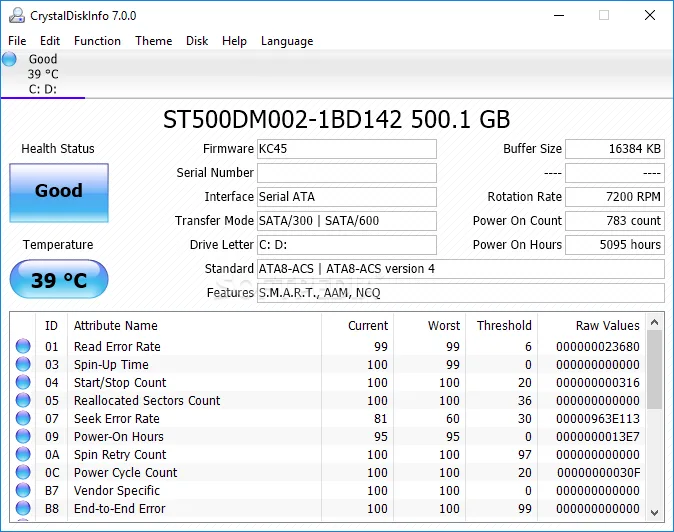Open the Function menu
Image resolution: width=674 pixels, height=532 pixels.
point(97,41)
